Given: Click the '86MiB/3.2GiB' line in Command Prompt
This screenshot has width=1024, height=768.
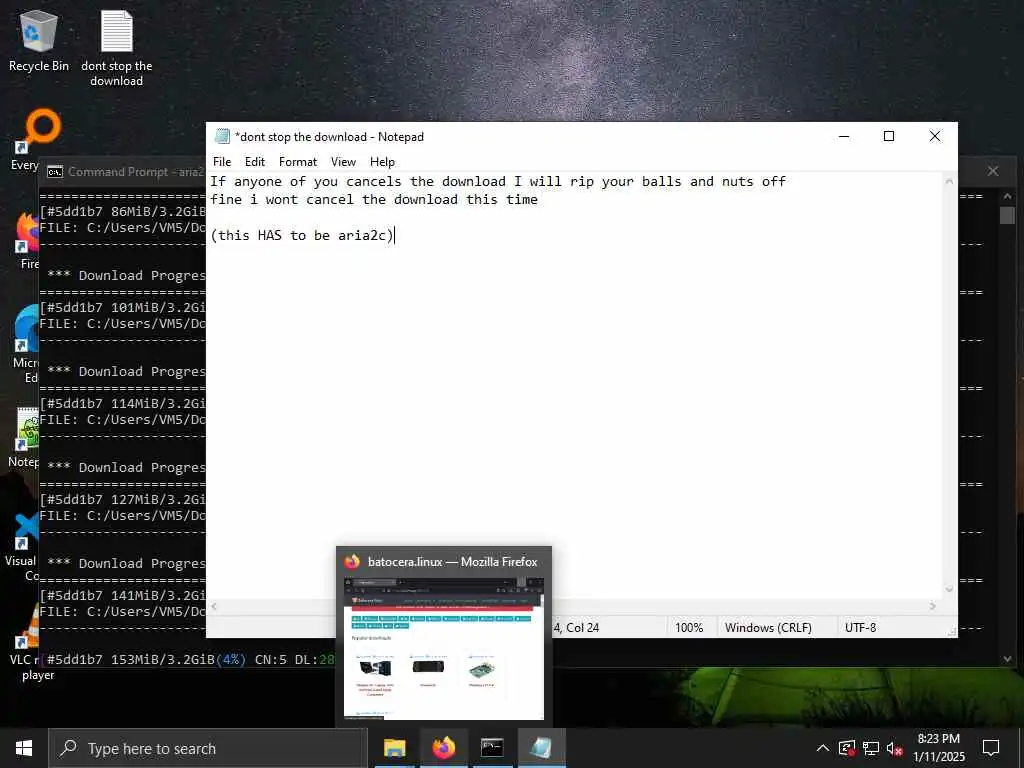Looking at the screenshot, I should pyautogui.click(x=122, y=211).
